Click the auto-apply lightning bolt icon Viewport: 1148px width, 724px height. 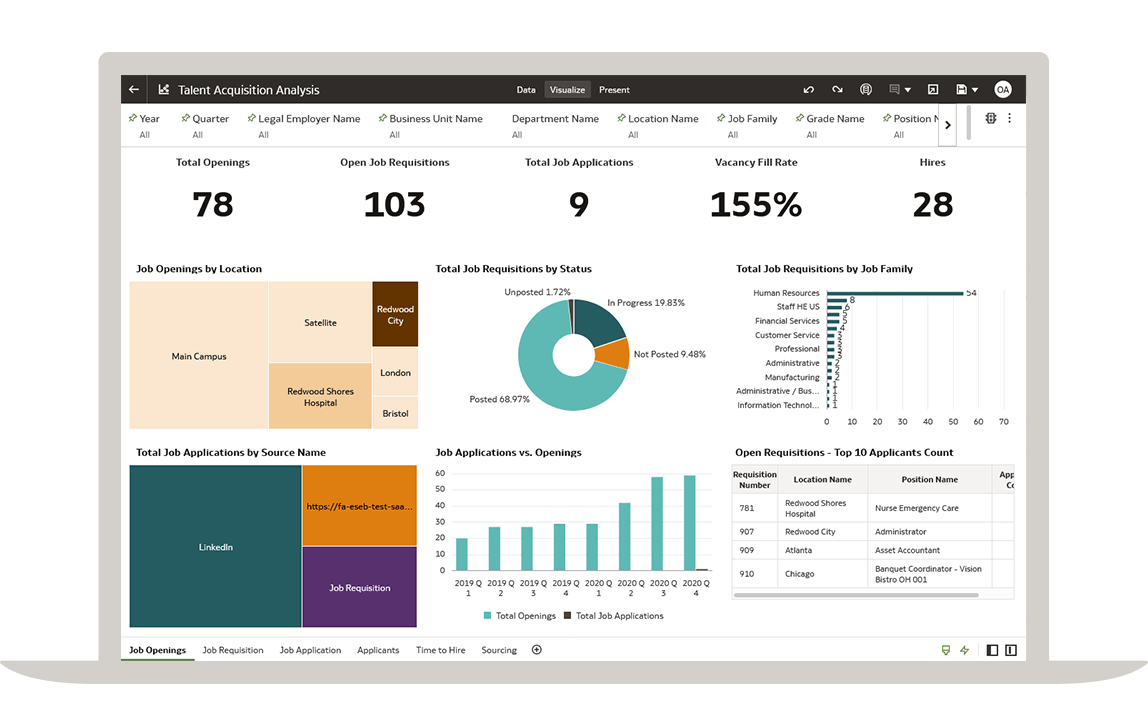point(965,650)
